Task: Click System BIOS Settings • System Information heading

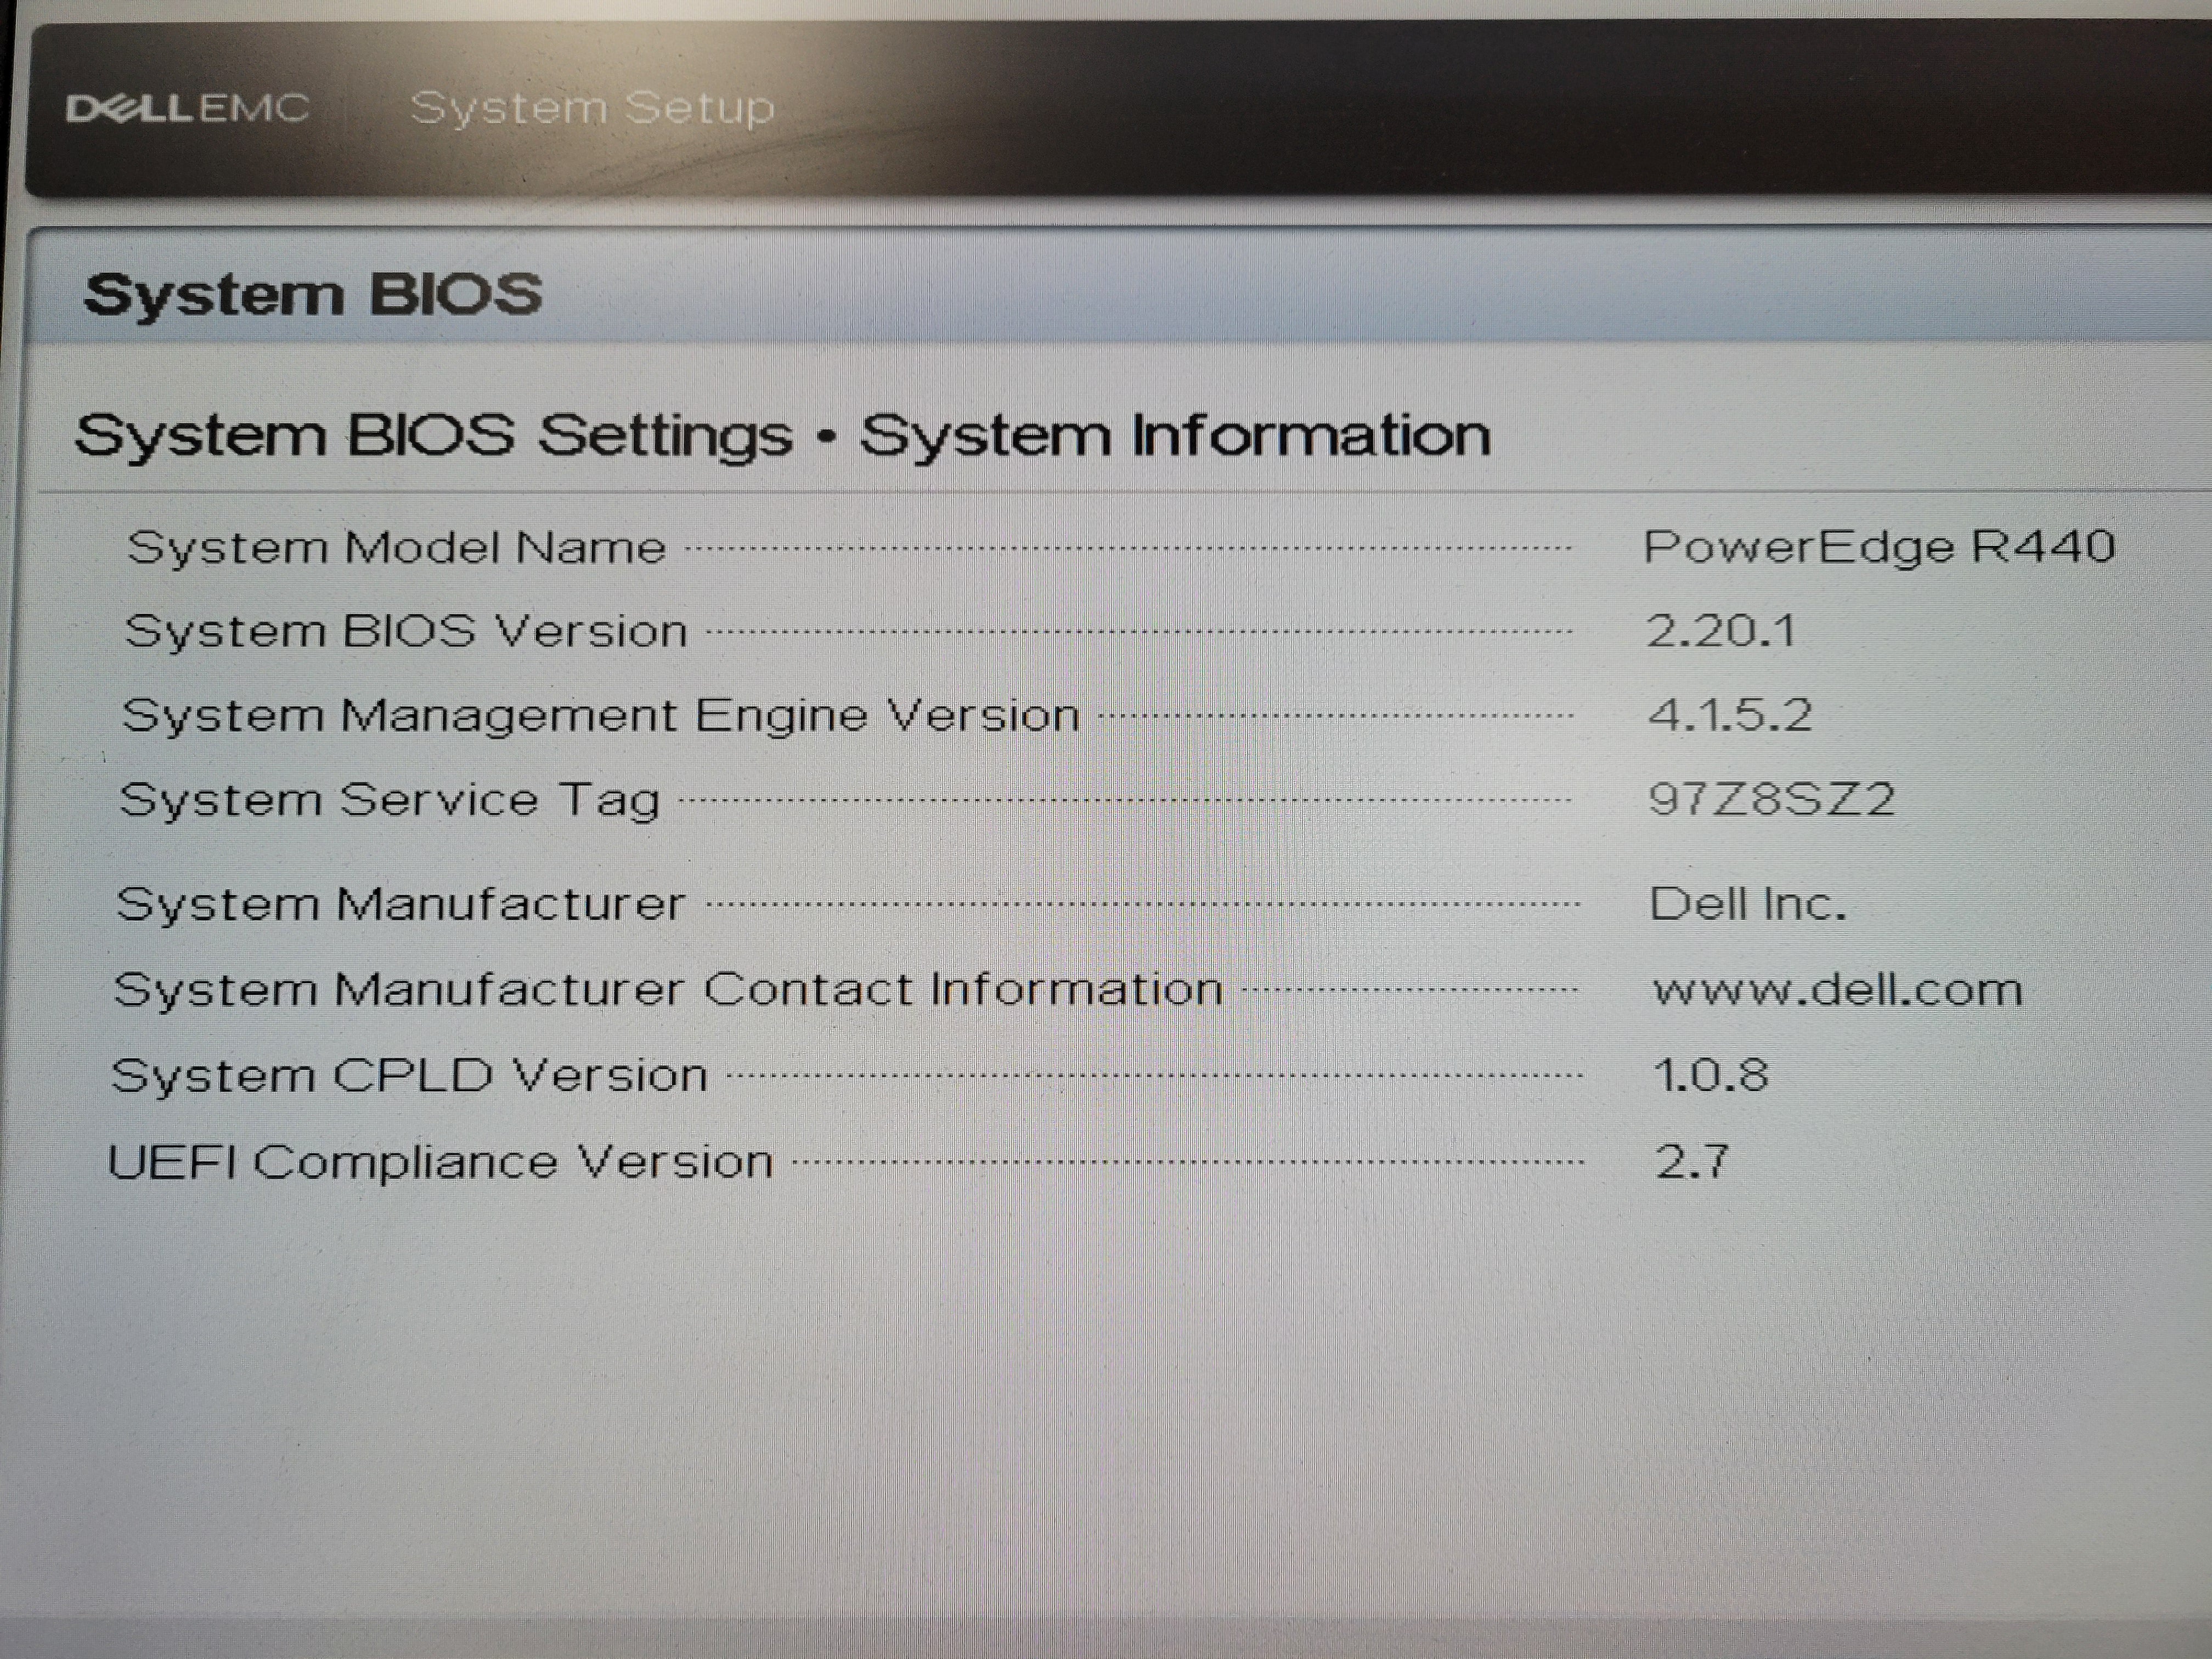Action: click(x=783, y=436)
